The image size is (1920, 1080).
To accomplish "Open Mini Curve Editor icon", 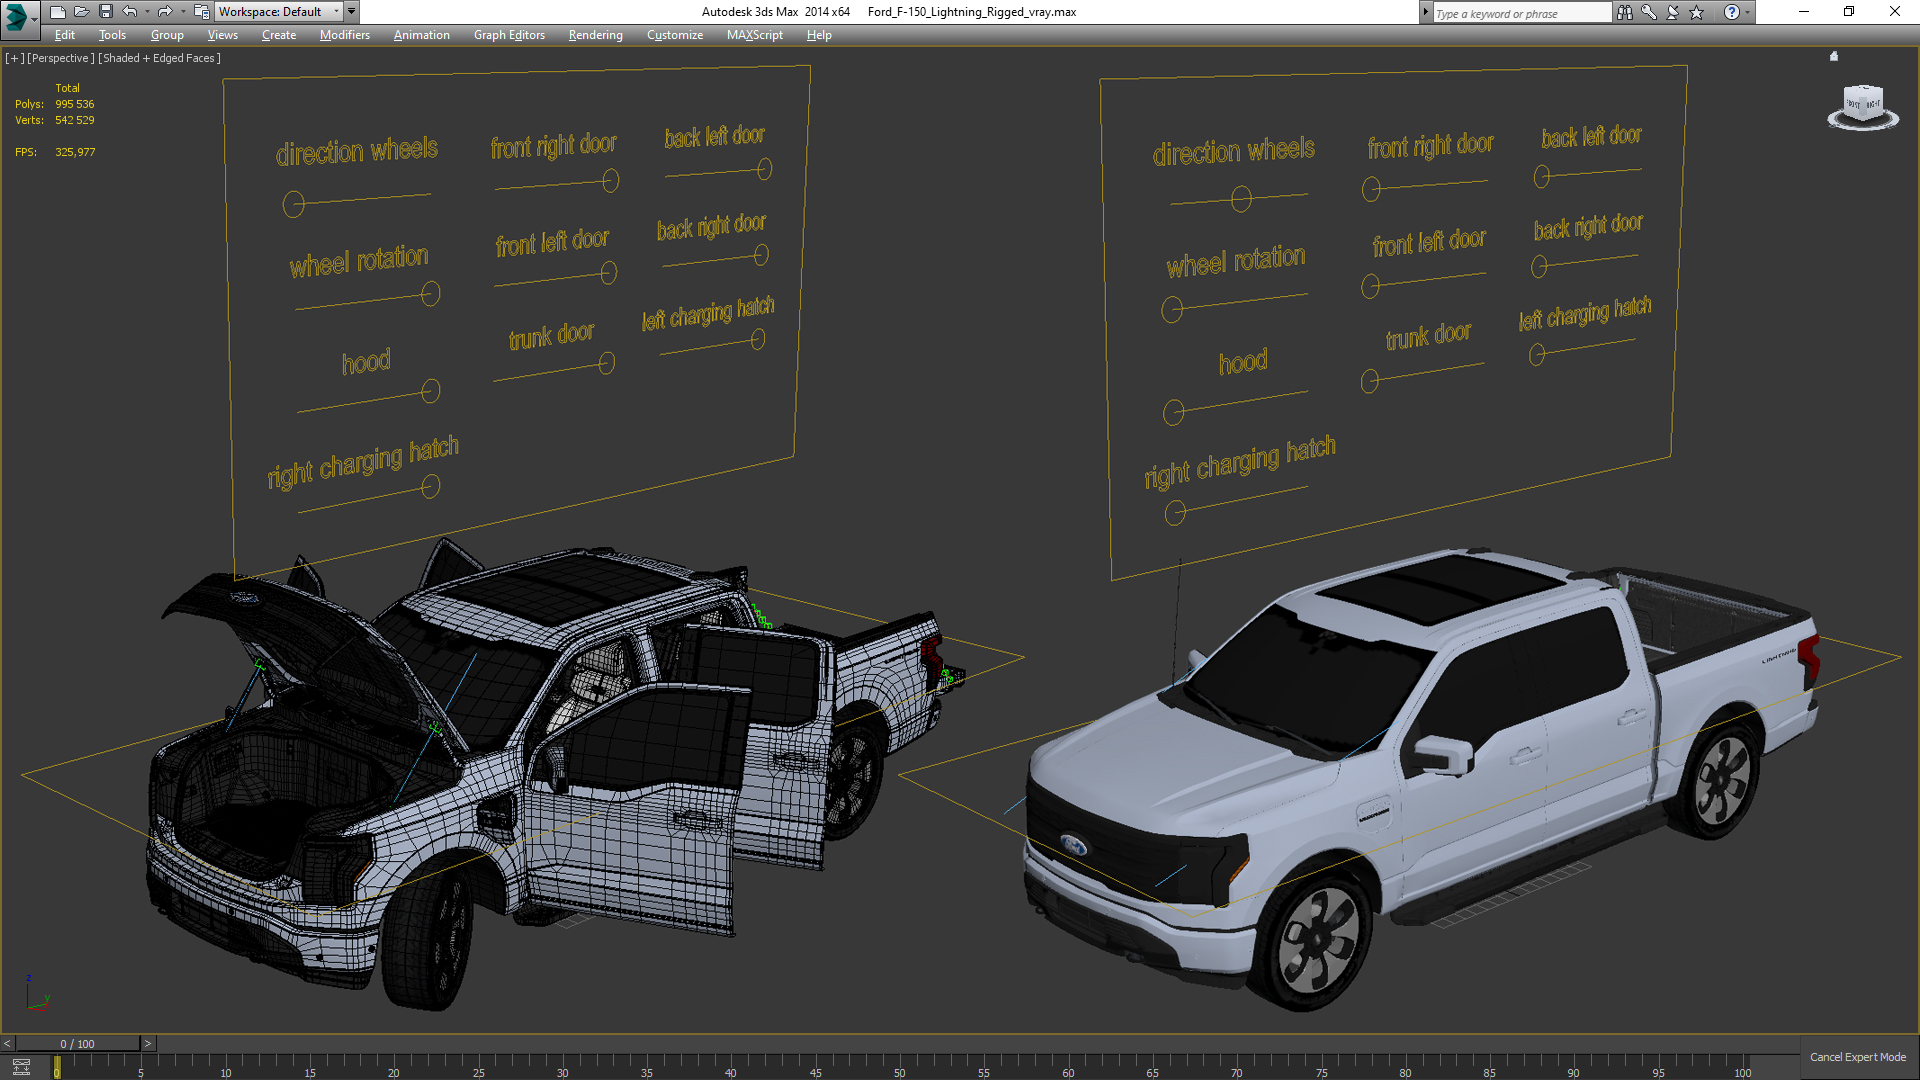I will pyautogui.click(x=21, y=1067).
